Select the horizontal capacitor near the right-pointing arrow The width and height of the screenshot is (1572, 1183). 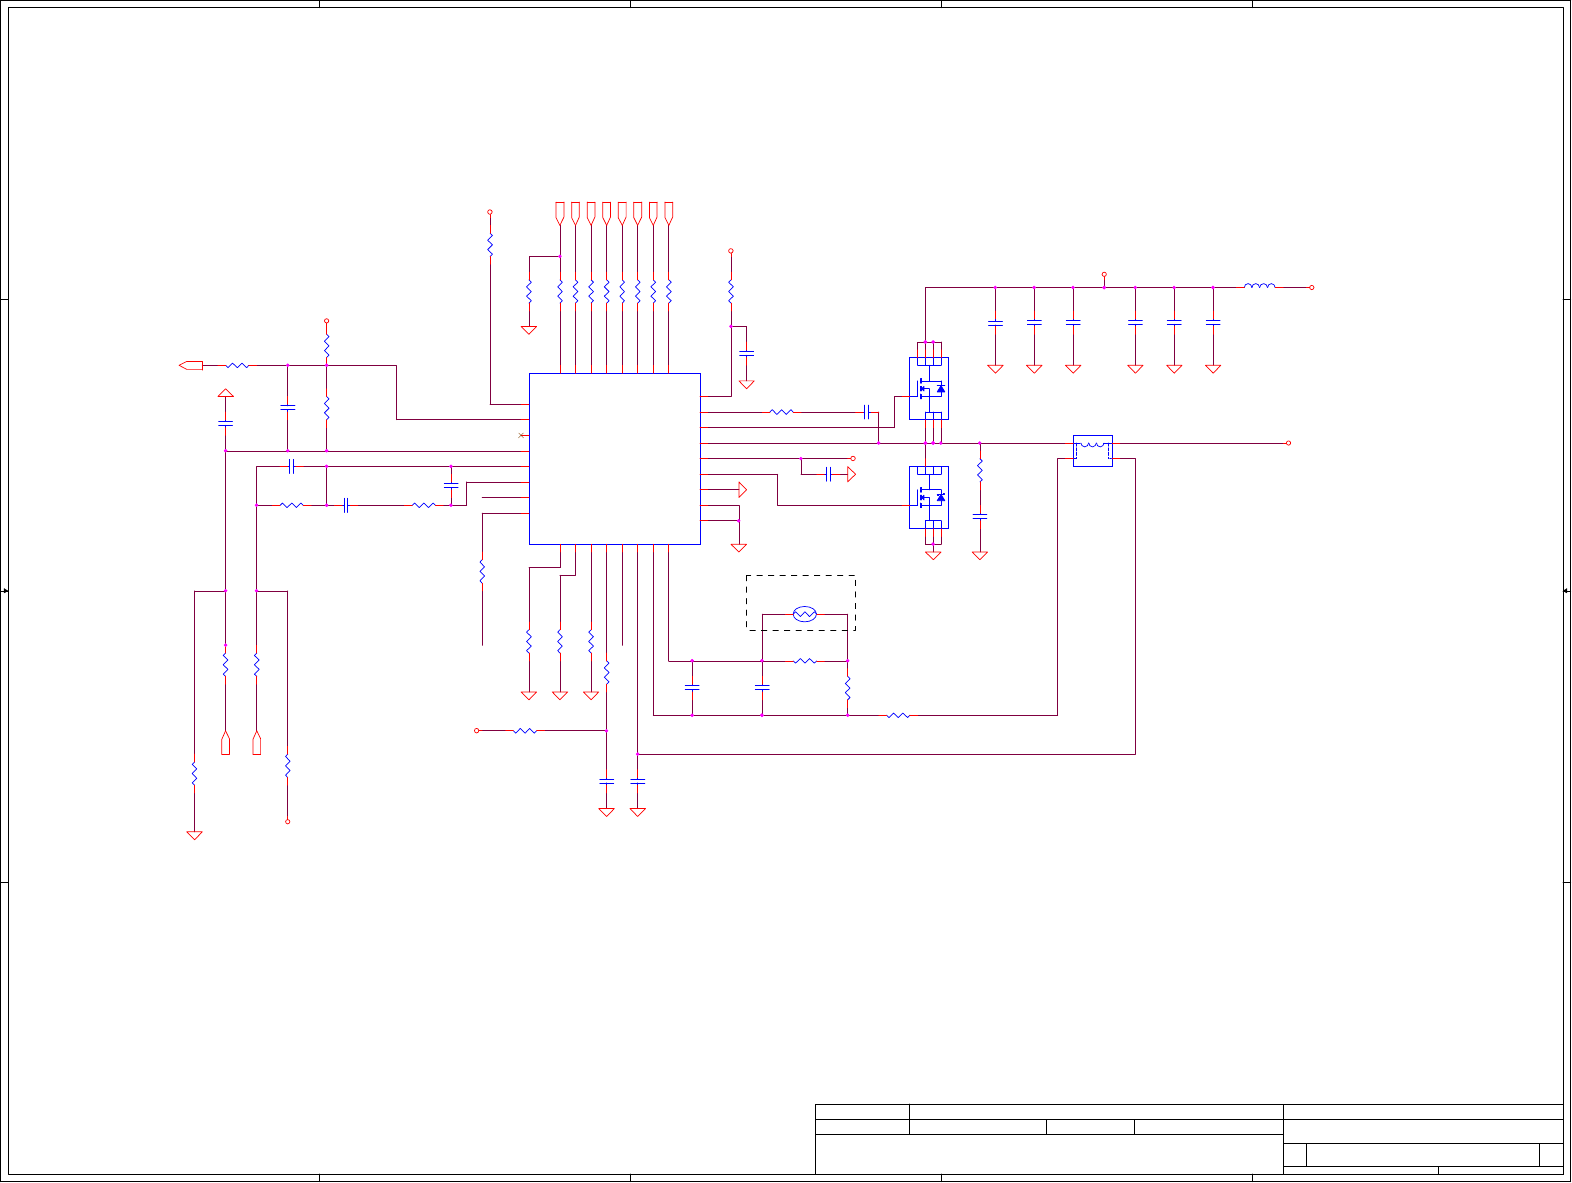828,474
